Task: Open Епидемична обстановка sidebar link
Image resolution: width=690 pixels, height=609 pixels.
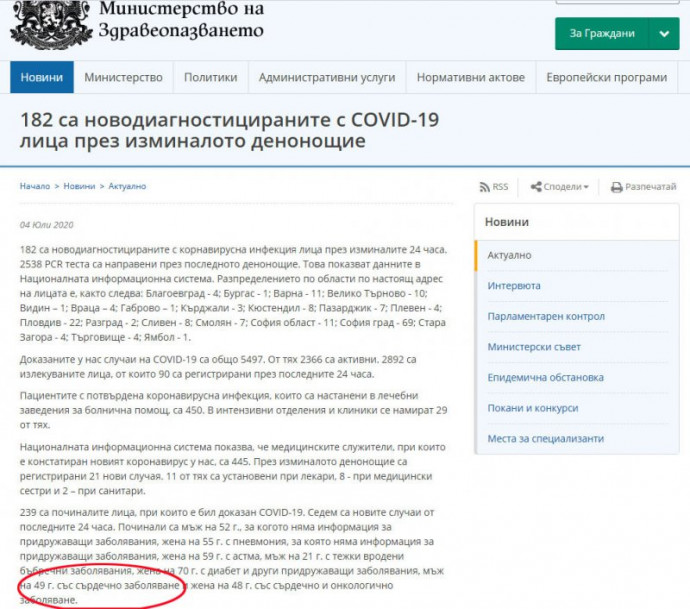Action: (544, 378)
